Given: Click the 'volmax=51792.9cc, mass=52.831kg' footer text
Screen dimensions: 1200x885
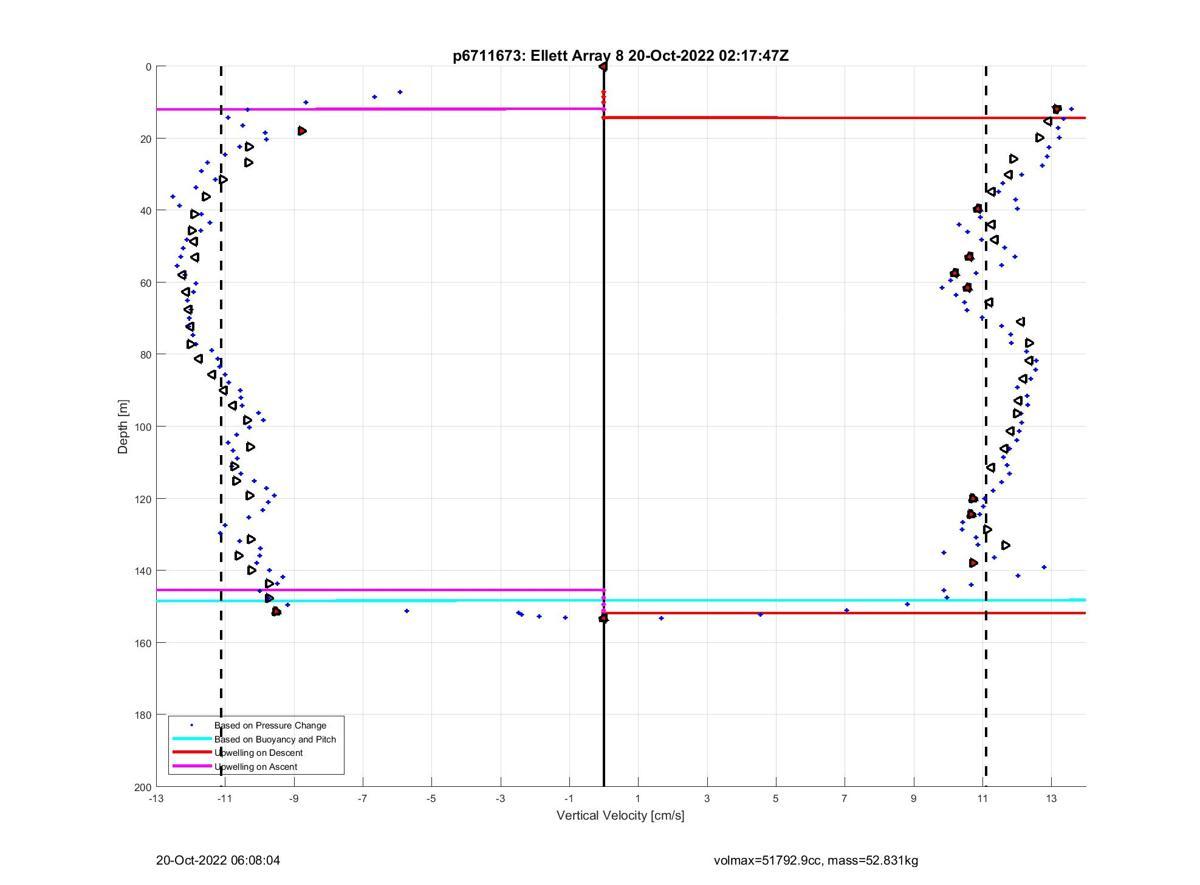Looking at the screenshot, I should [816, 860].
